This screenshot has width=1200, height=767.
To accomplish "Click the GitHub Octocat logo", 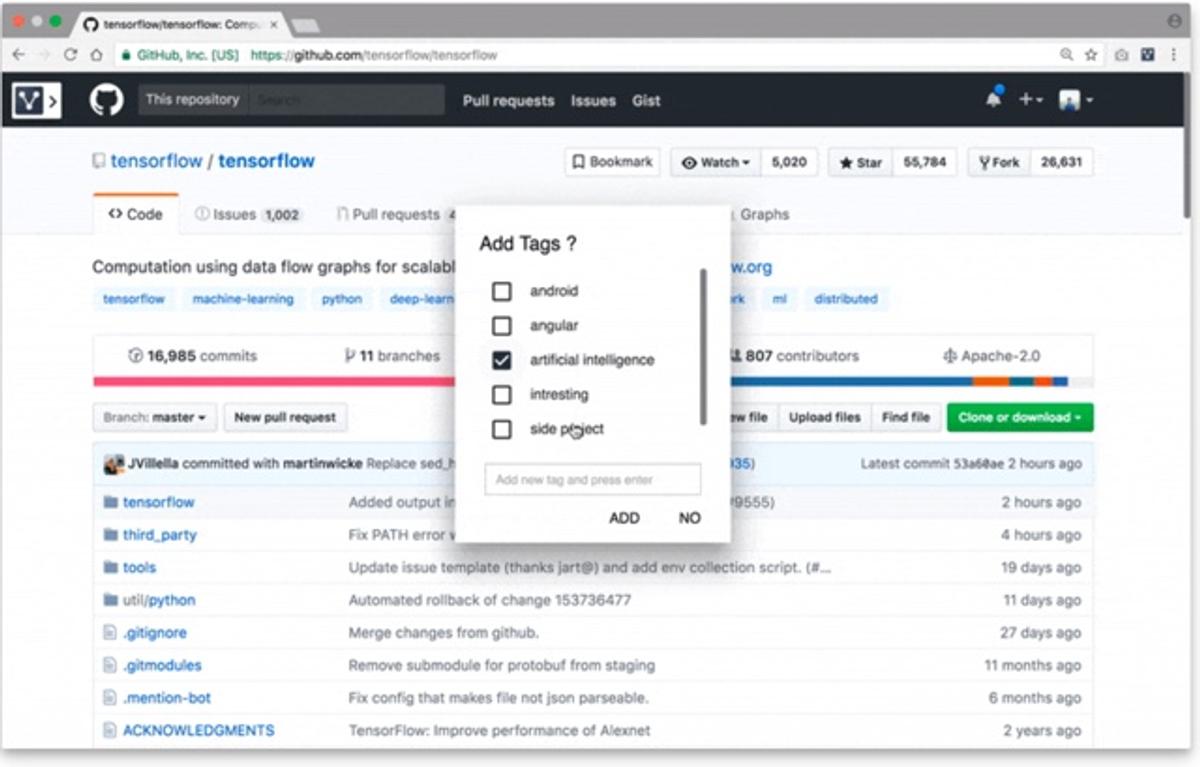I will point(107,100).
